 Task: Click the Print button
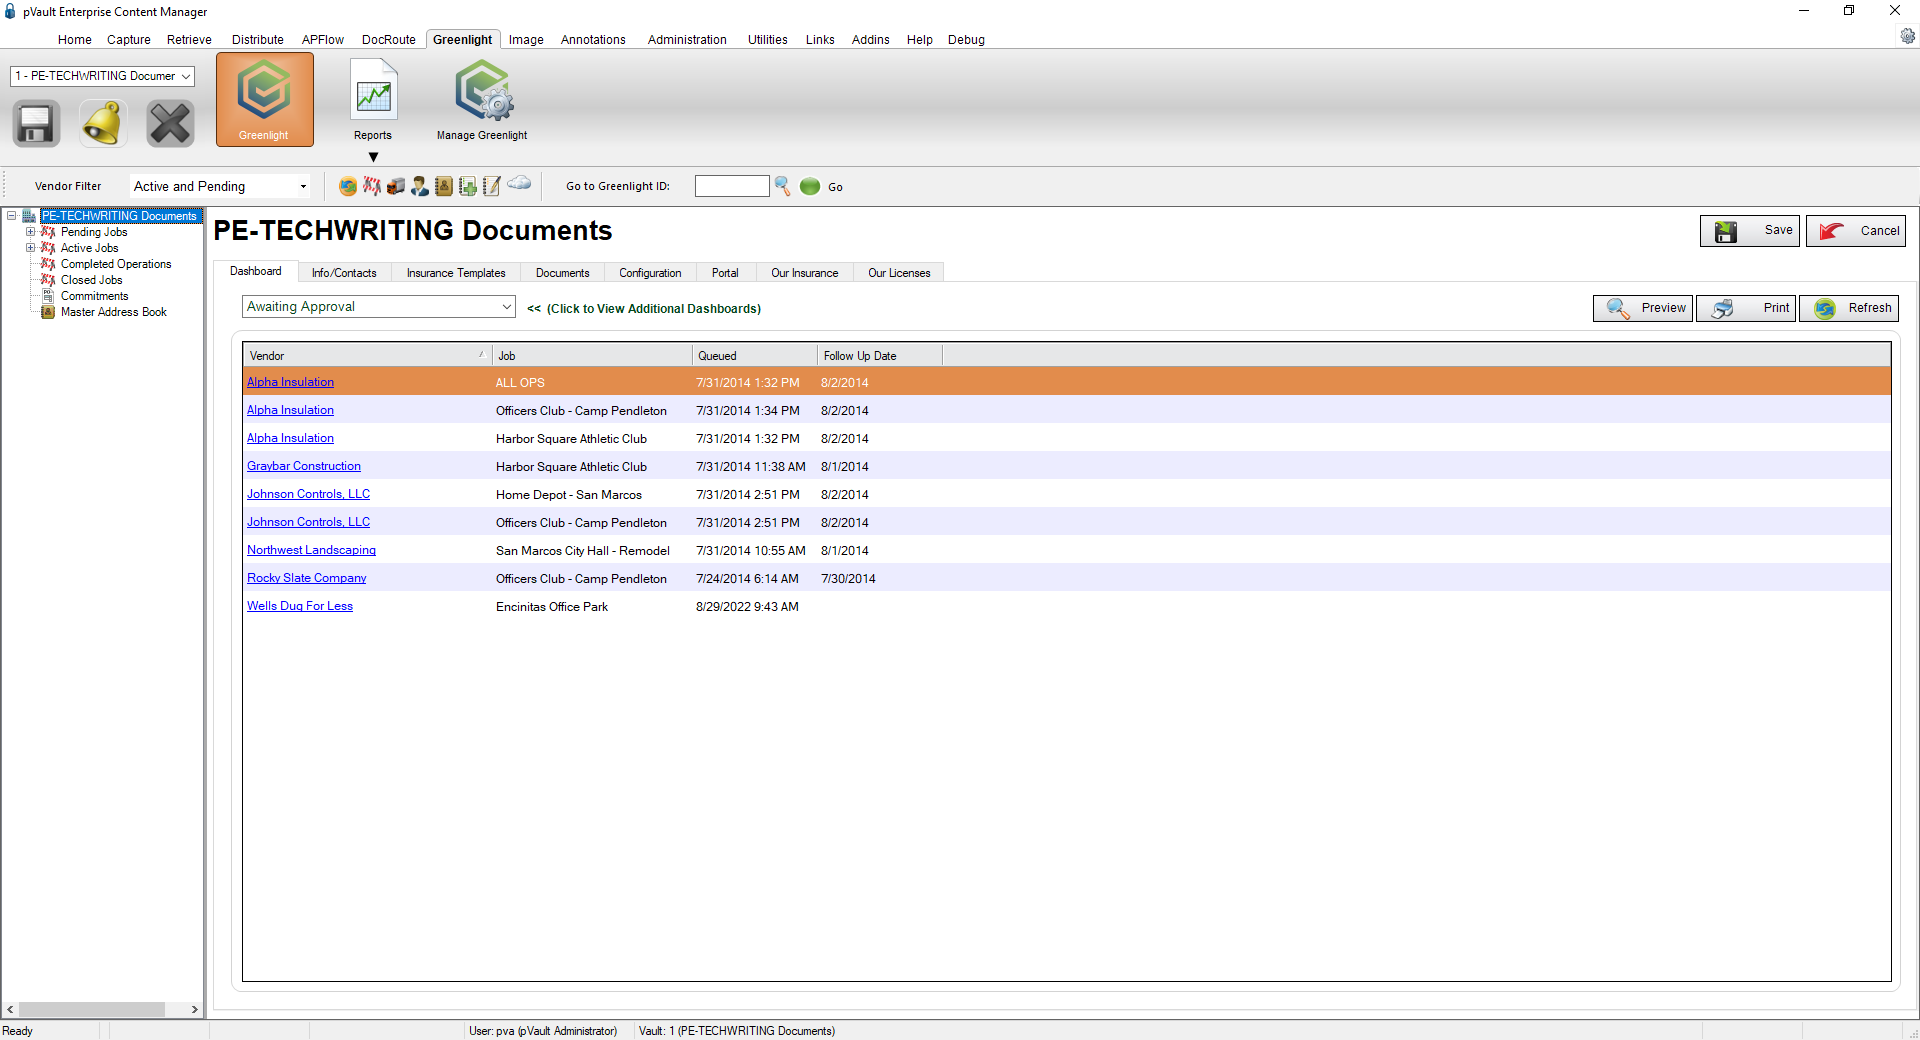pyautogui.click(x=1746, y=308)
